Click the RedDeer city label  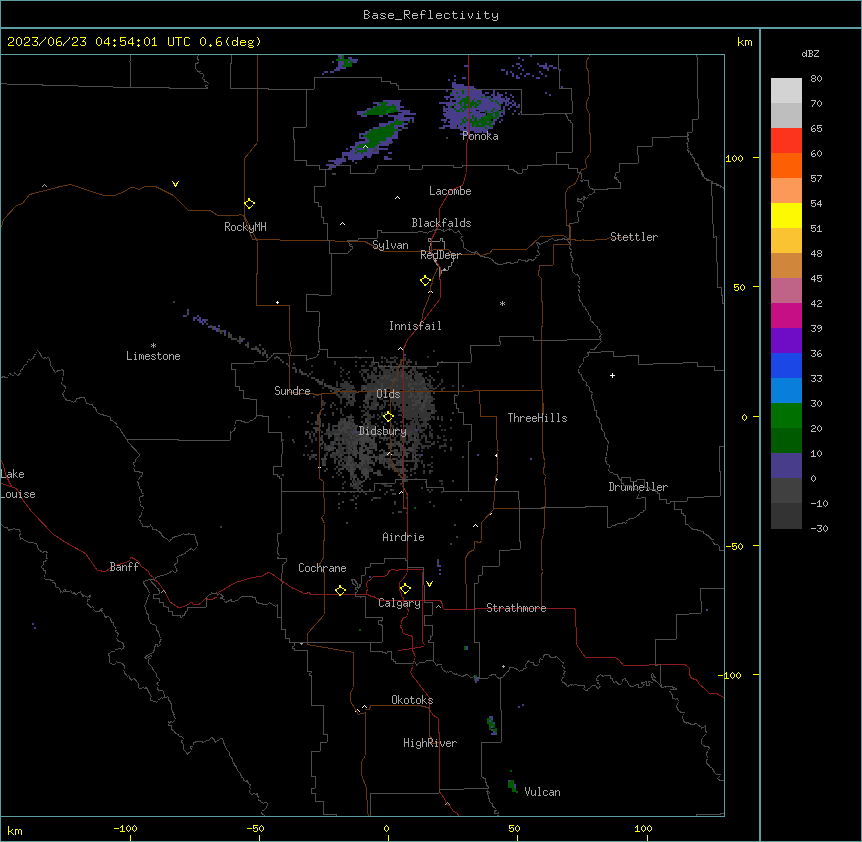[x=440, y=255]
